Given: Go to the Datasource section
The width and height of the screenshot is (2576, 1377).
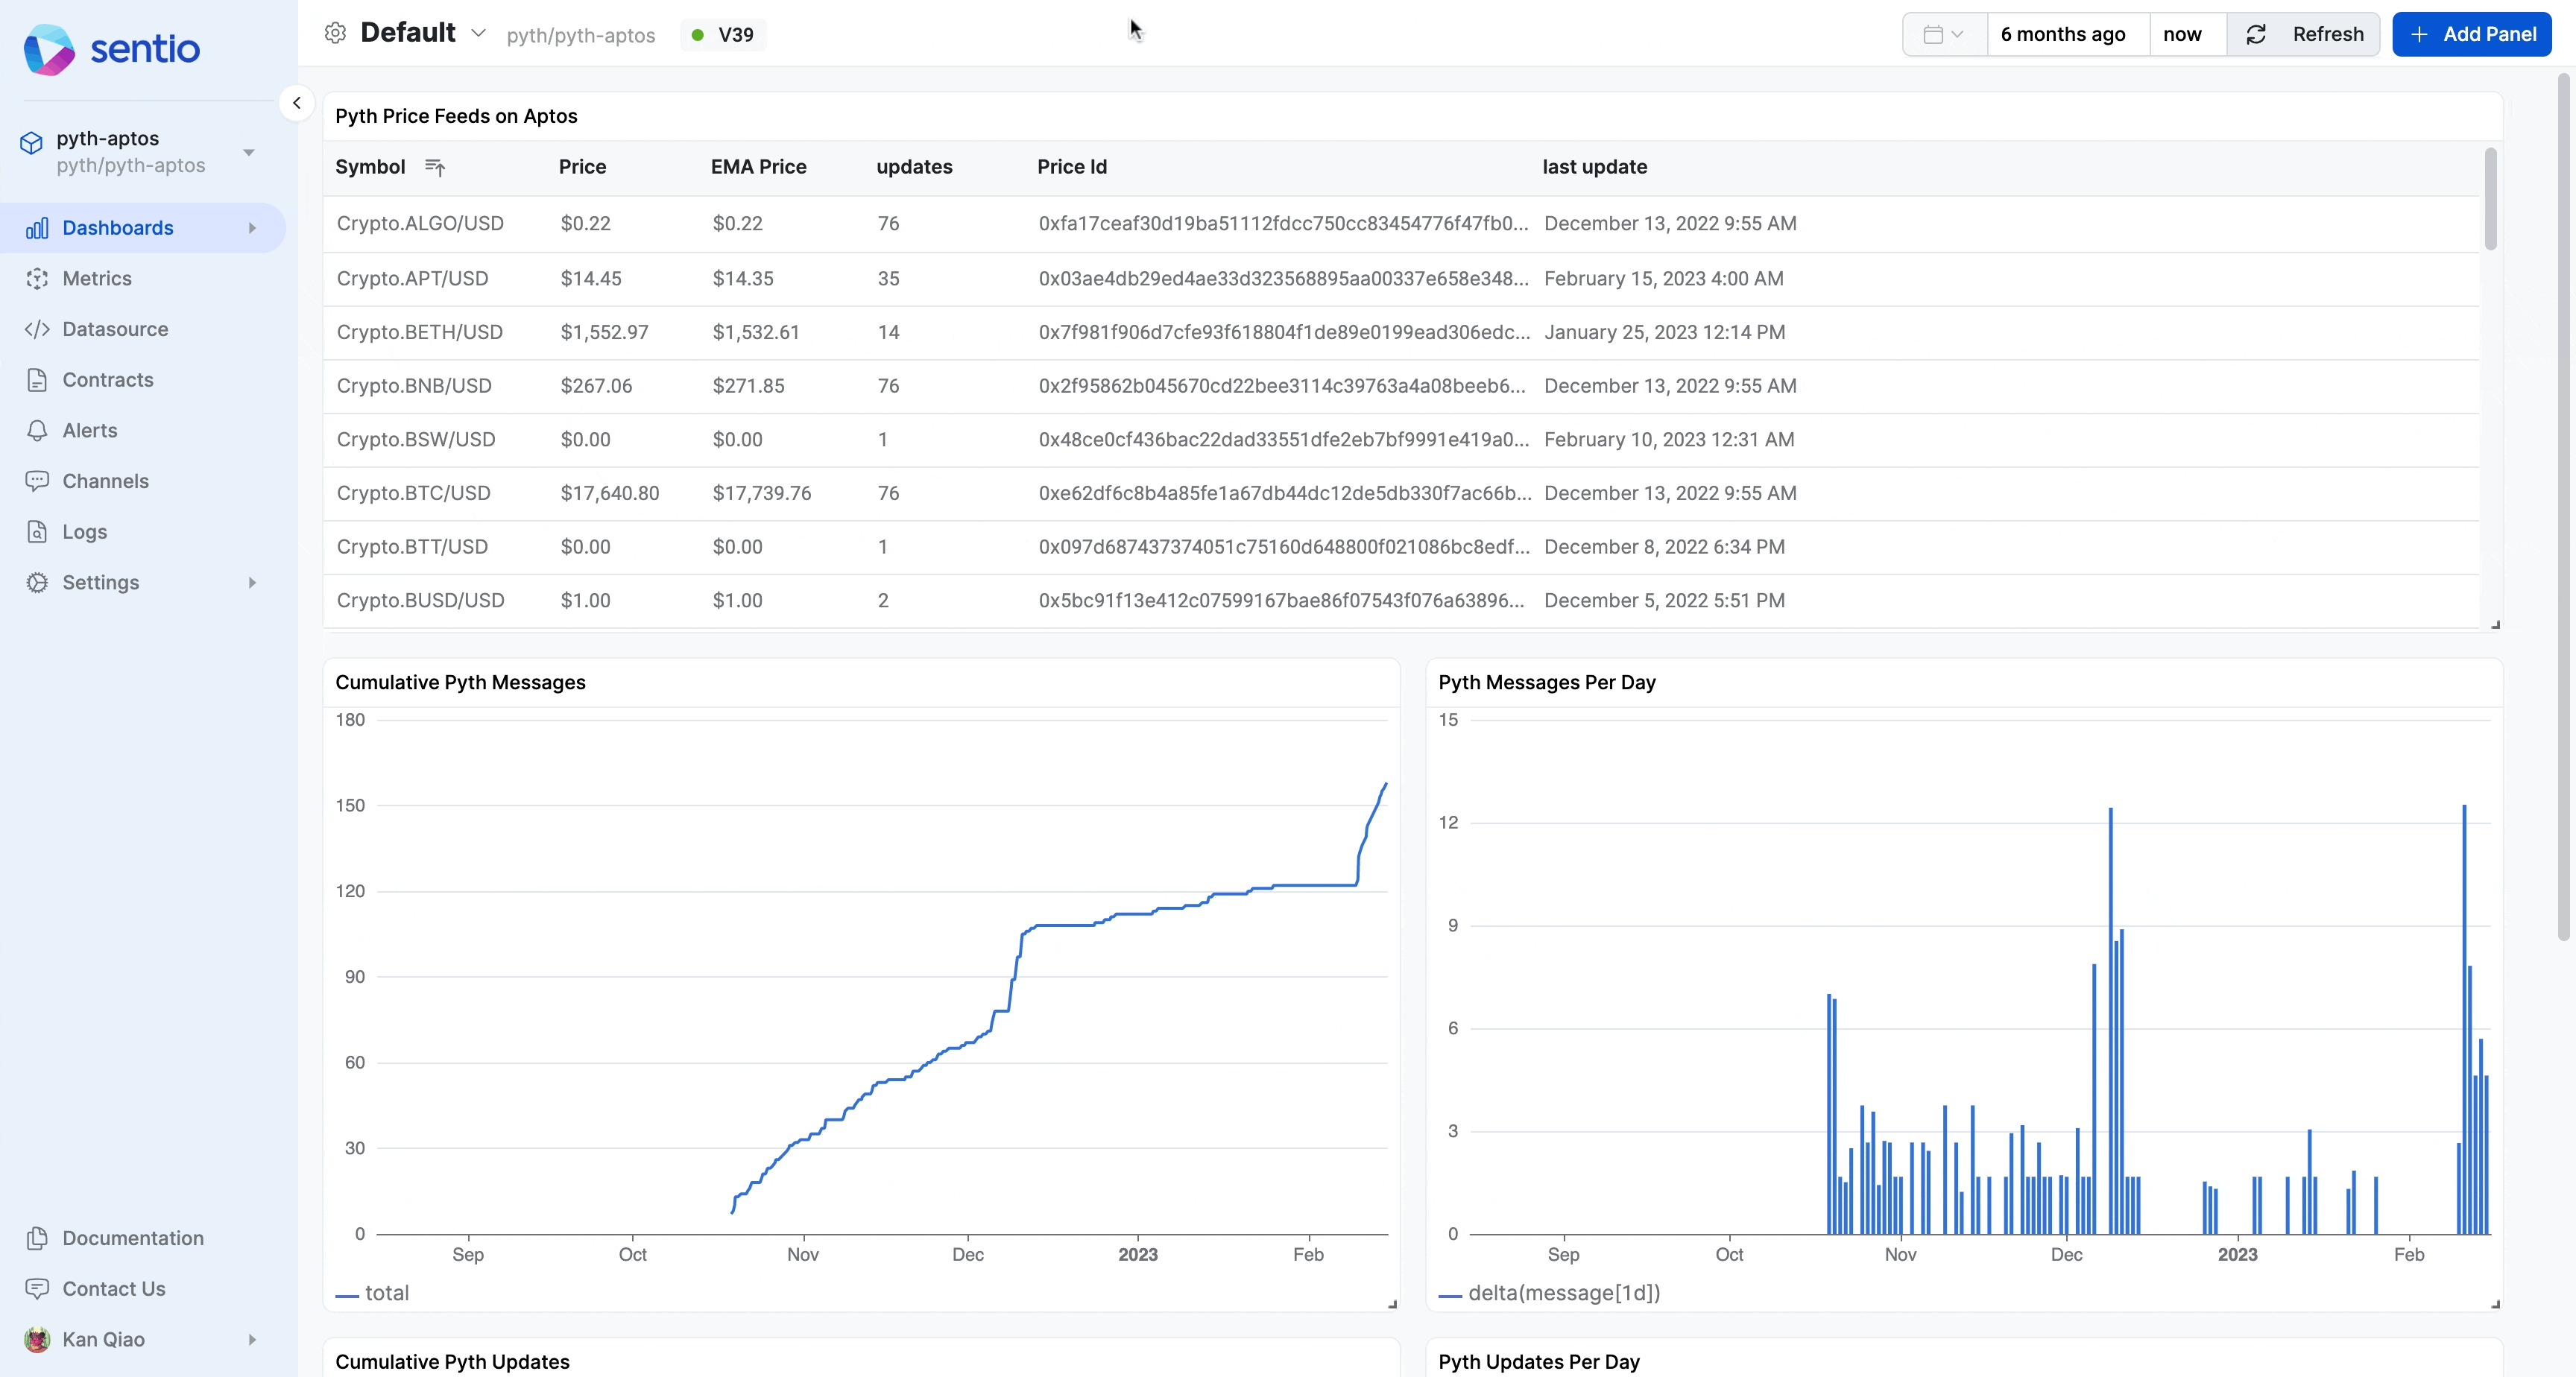Looking at the screenshot, I should click(115, 329).
